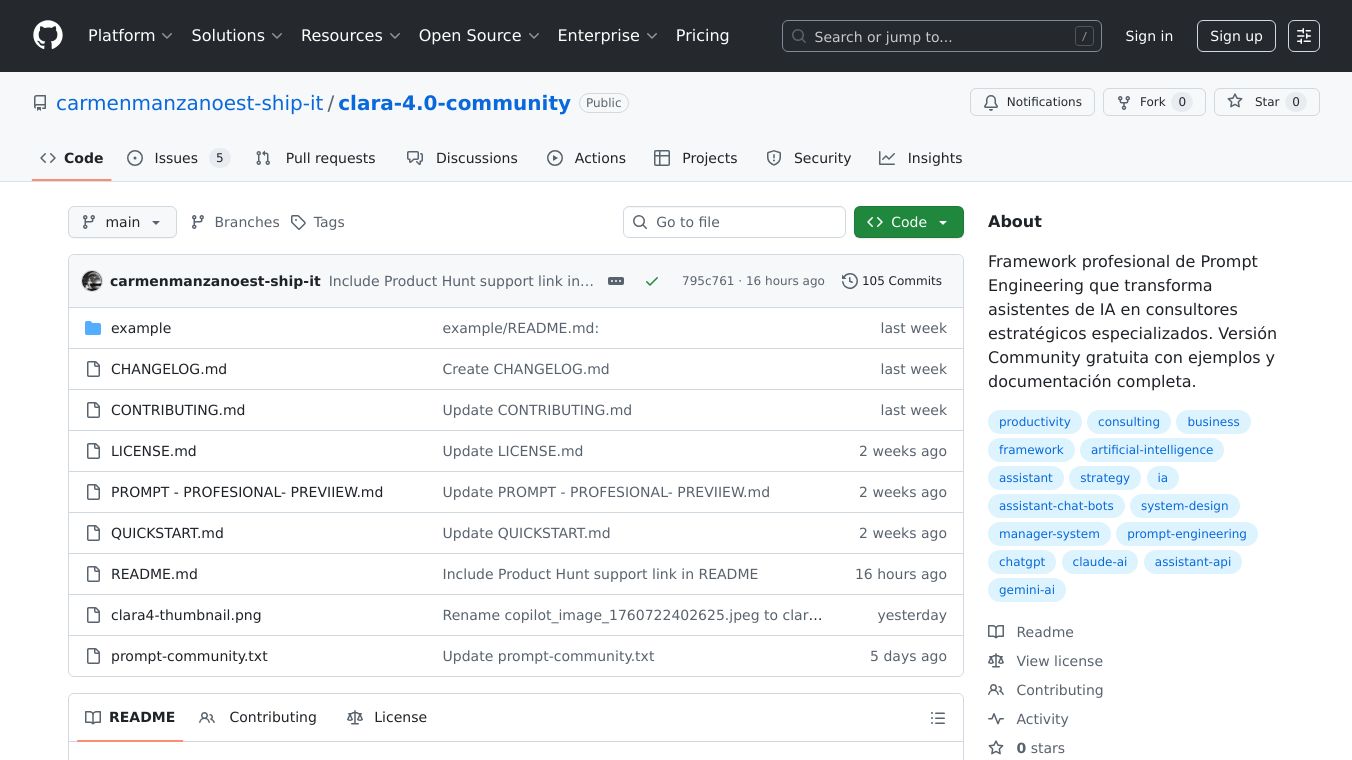Expand the Platform menu
This screenshot has height=760, width=1352.
tap(130, 36)
